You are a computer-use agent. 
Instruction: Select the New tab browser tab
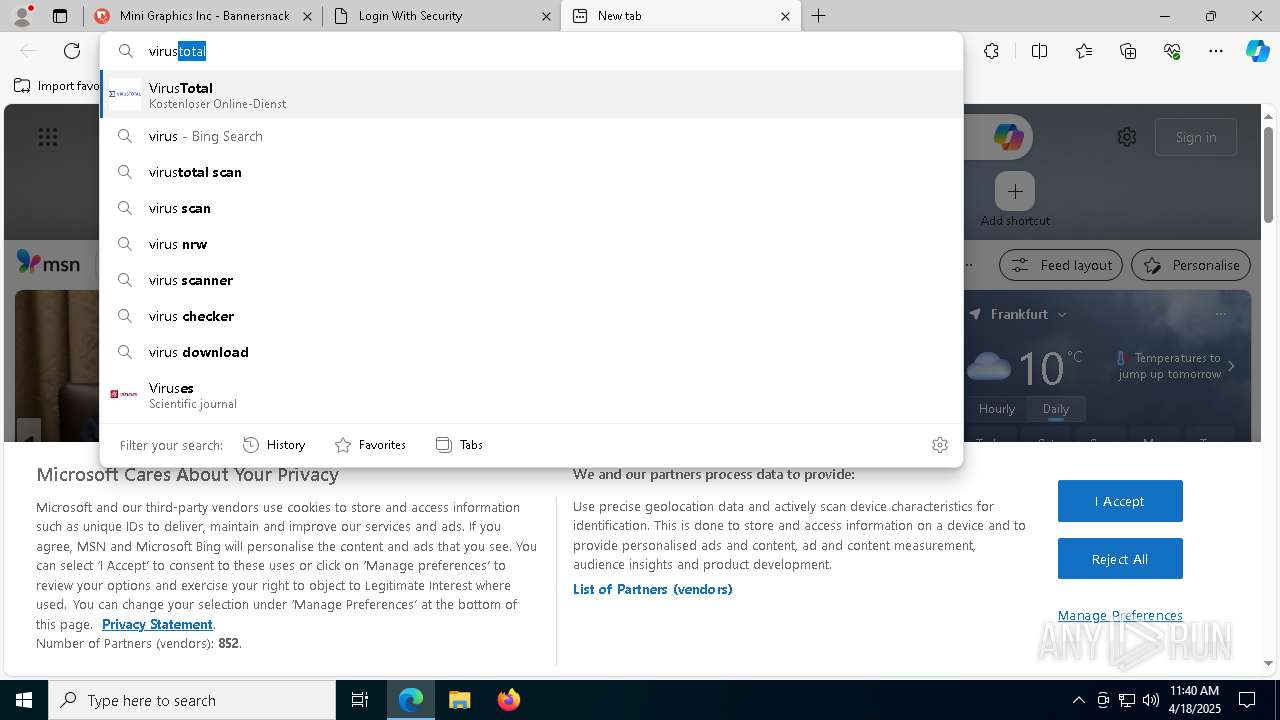tap(681, 16)
